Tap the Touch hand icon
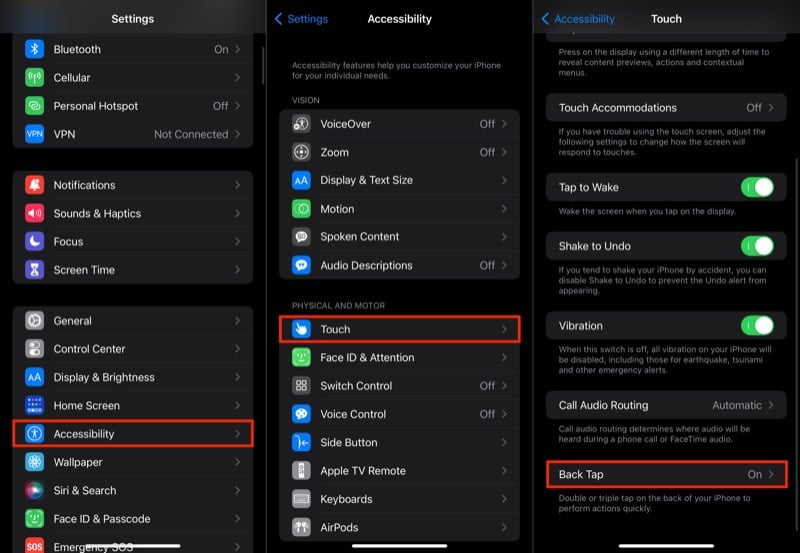The width and height of the screenshot is (800, 553). click(x=302, y=329)
